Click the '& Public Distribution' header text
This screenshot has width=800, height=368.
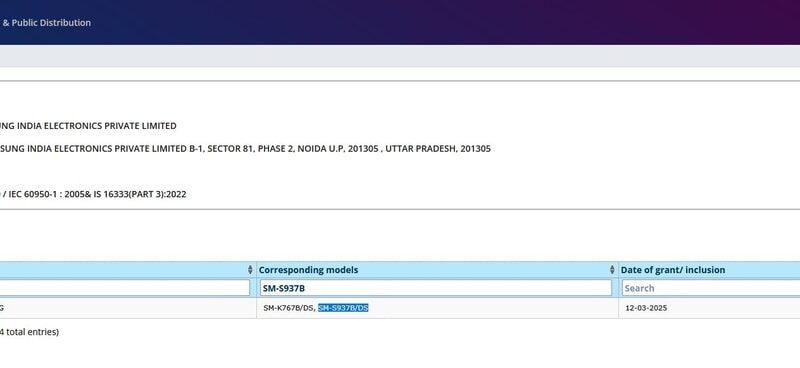(x=46, y=22)
